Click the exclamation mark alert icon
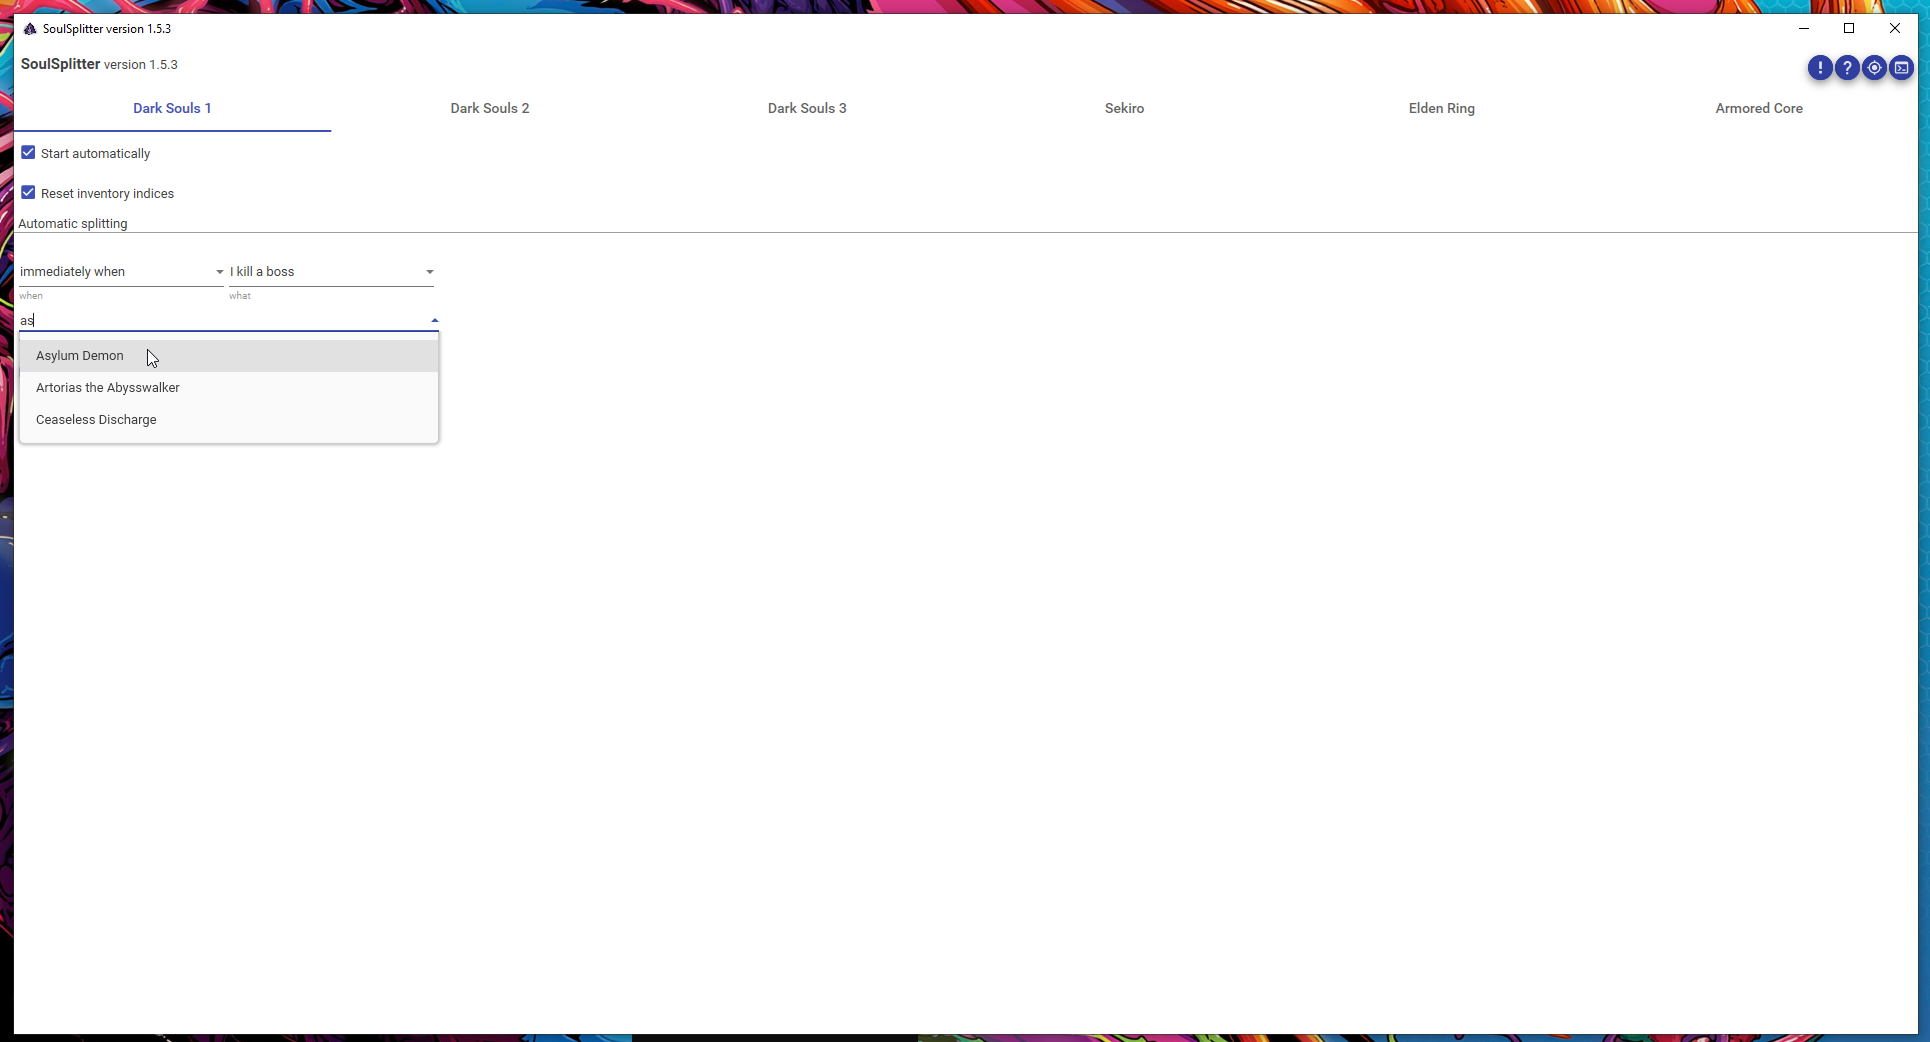 pos(1820,68)
